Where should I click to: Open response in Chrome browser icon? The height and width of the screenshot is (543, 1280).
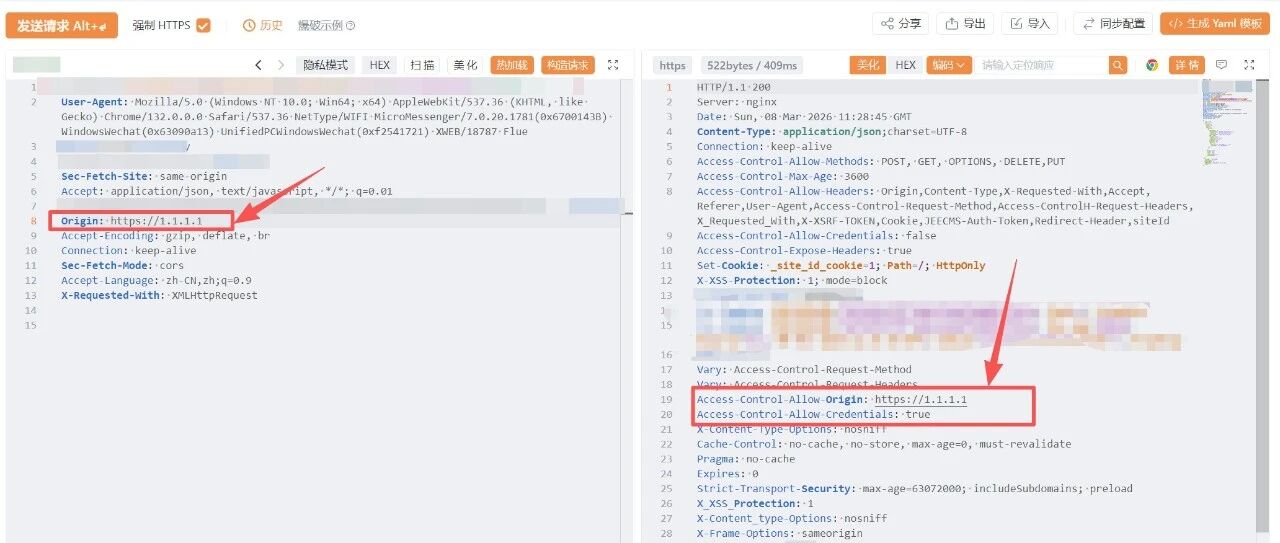click(x=1152, y=65)
